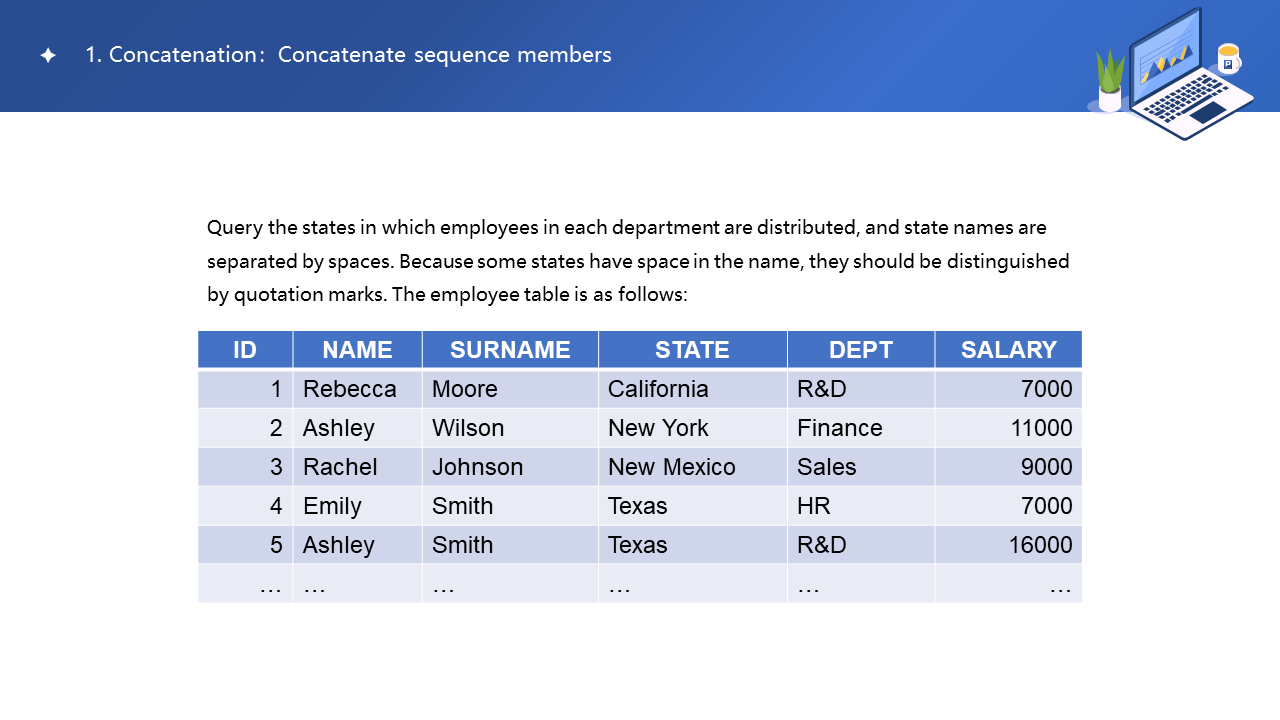Click the SURNAME column header
The image size is (1280, 720).
tap(510, 350)
